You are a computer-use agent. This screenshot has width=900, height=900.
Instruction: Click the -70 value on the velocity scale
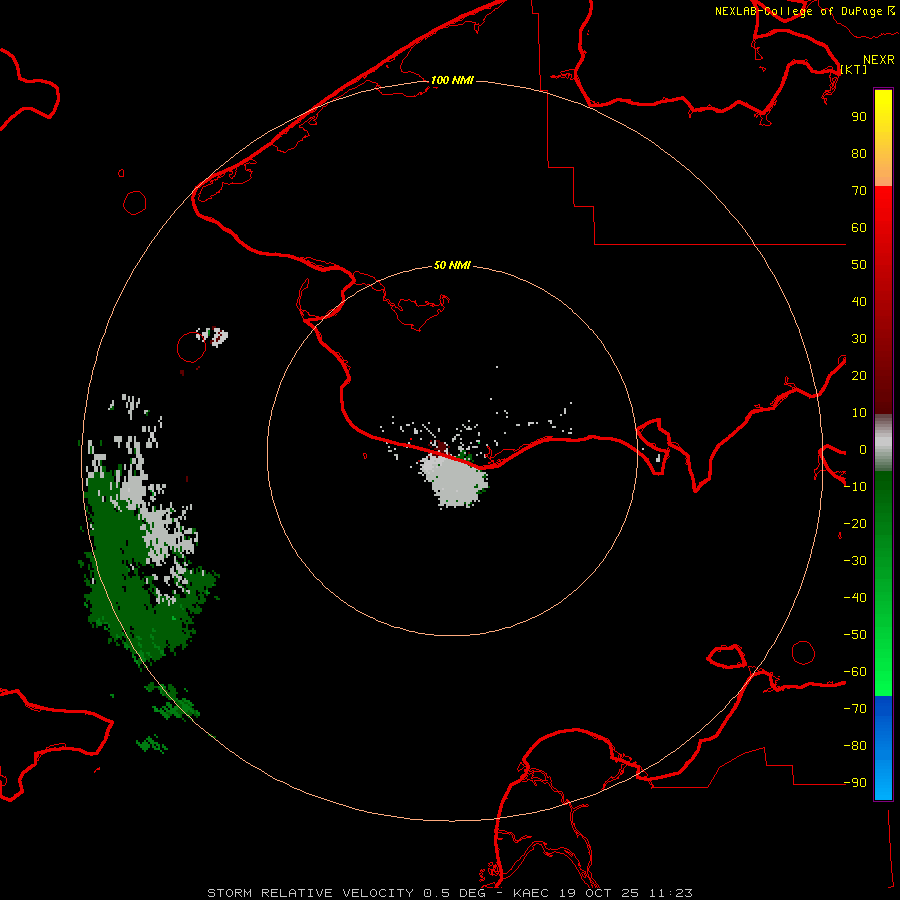click(x=855, y=709)
